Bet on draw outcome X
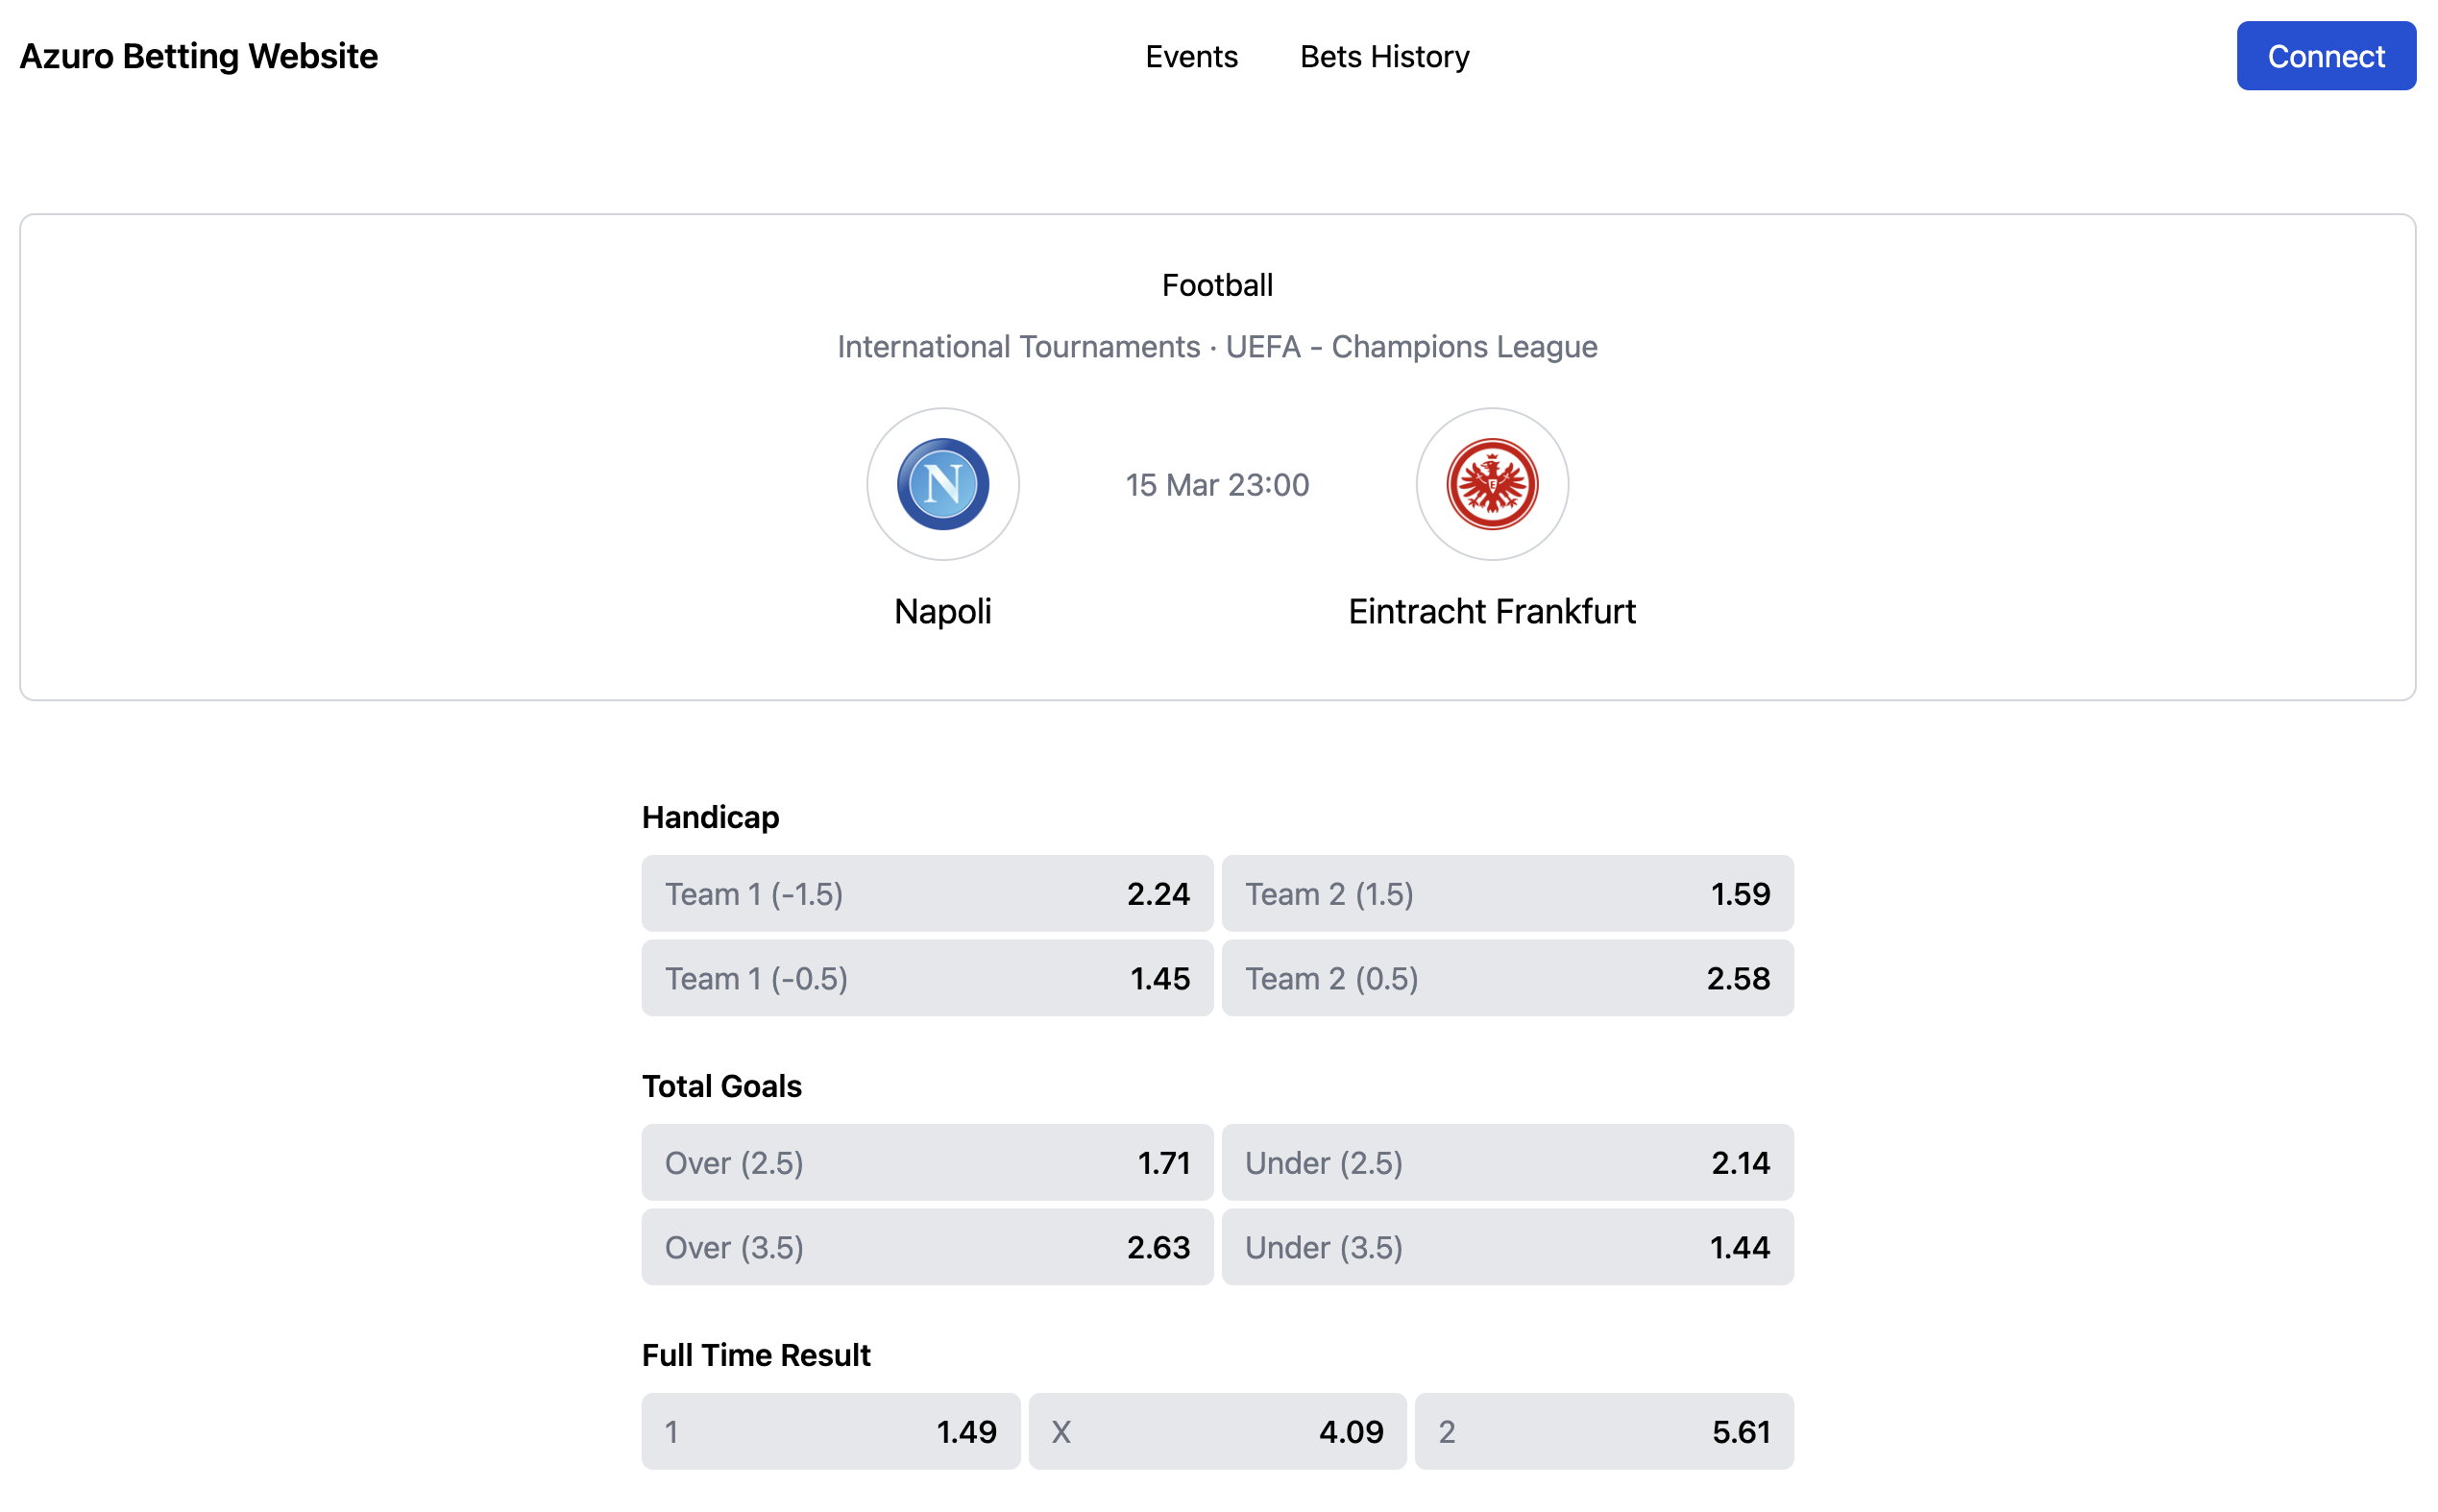 (x=1217, y=1431)
